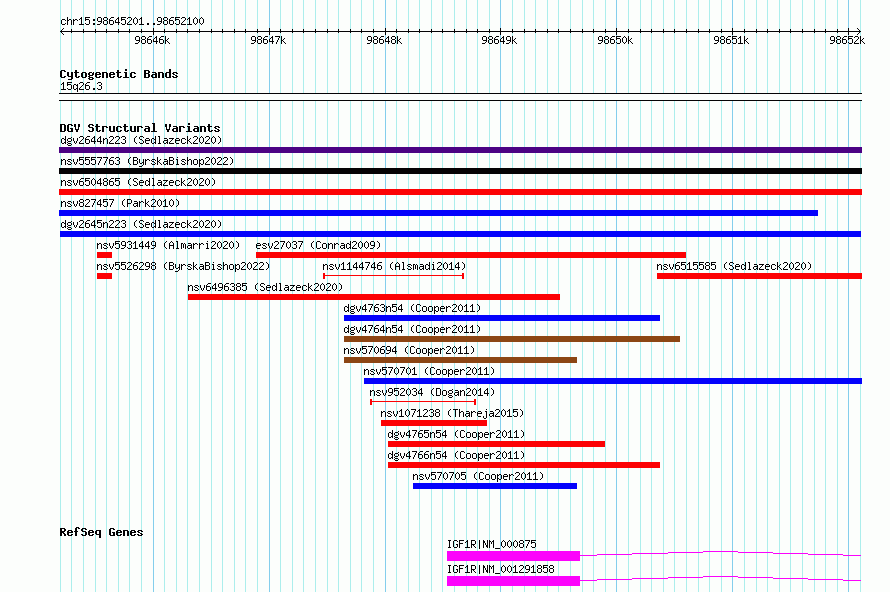Select the purple dgv2644n223 variant bar

coord(460,150)
